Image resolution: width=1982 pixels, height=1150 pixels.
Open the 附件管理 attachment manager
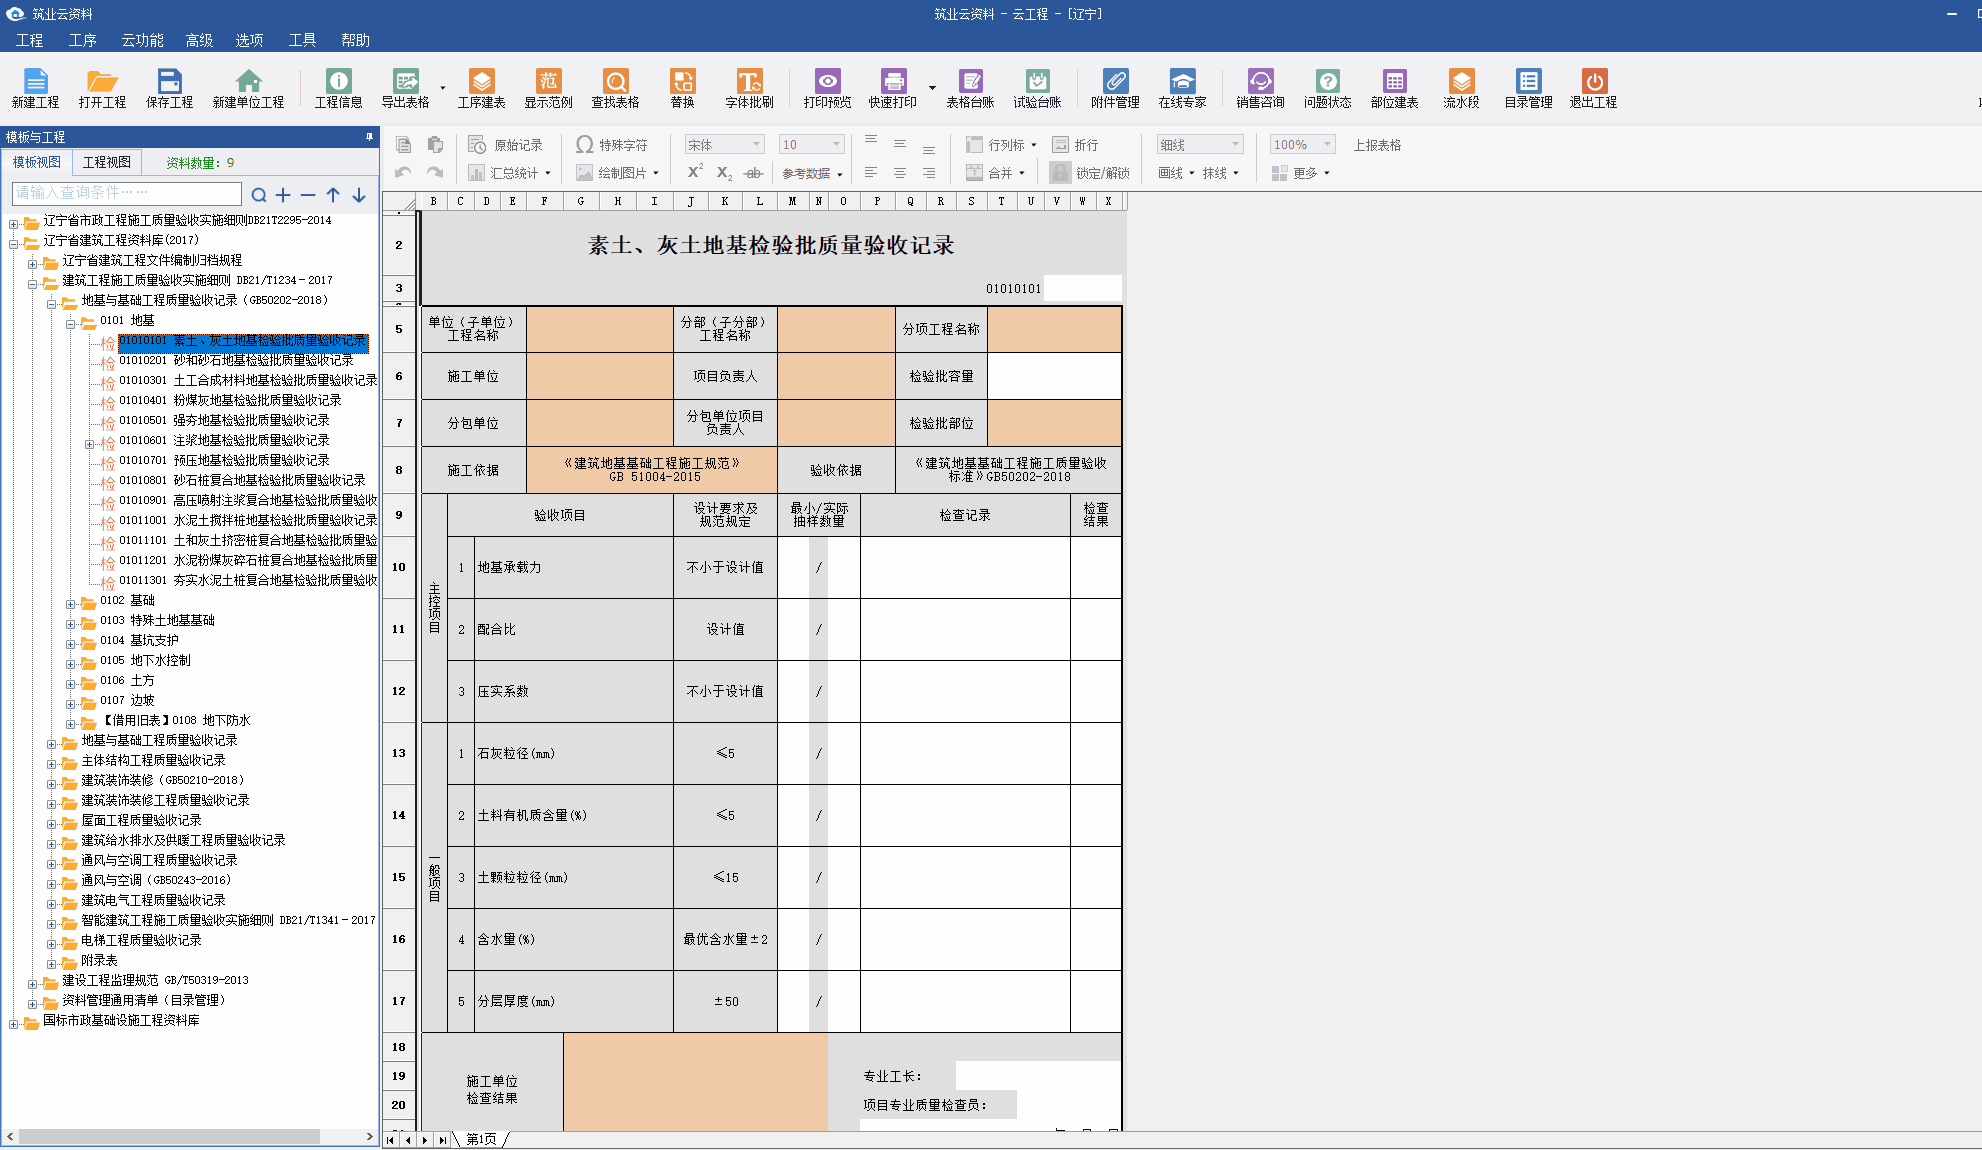pos(1116,88)
